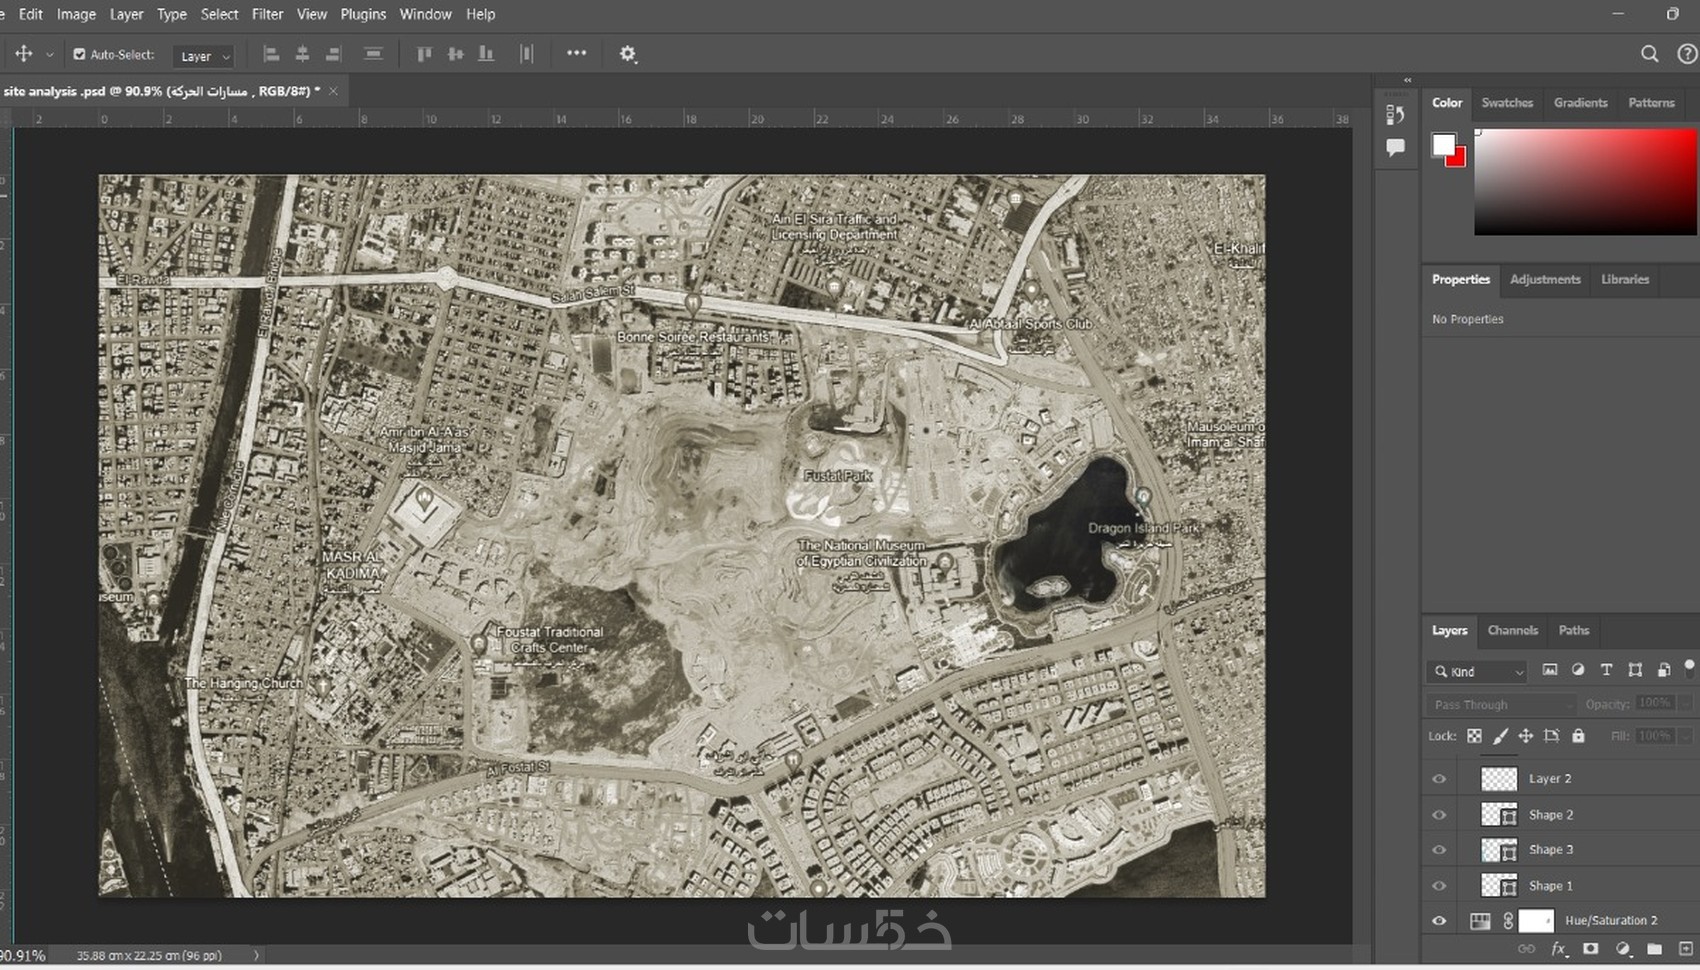Click the fx layer style icon
Viewport: 1700px width, 970px height.
point(1558,948)
